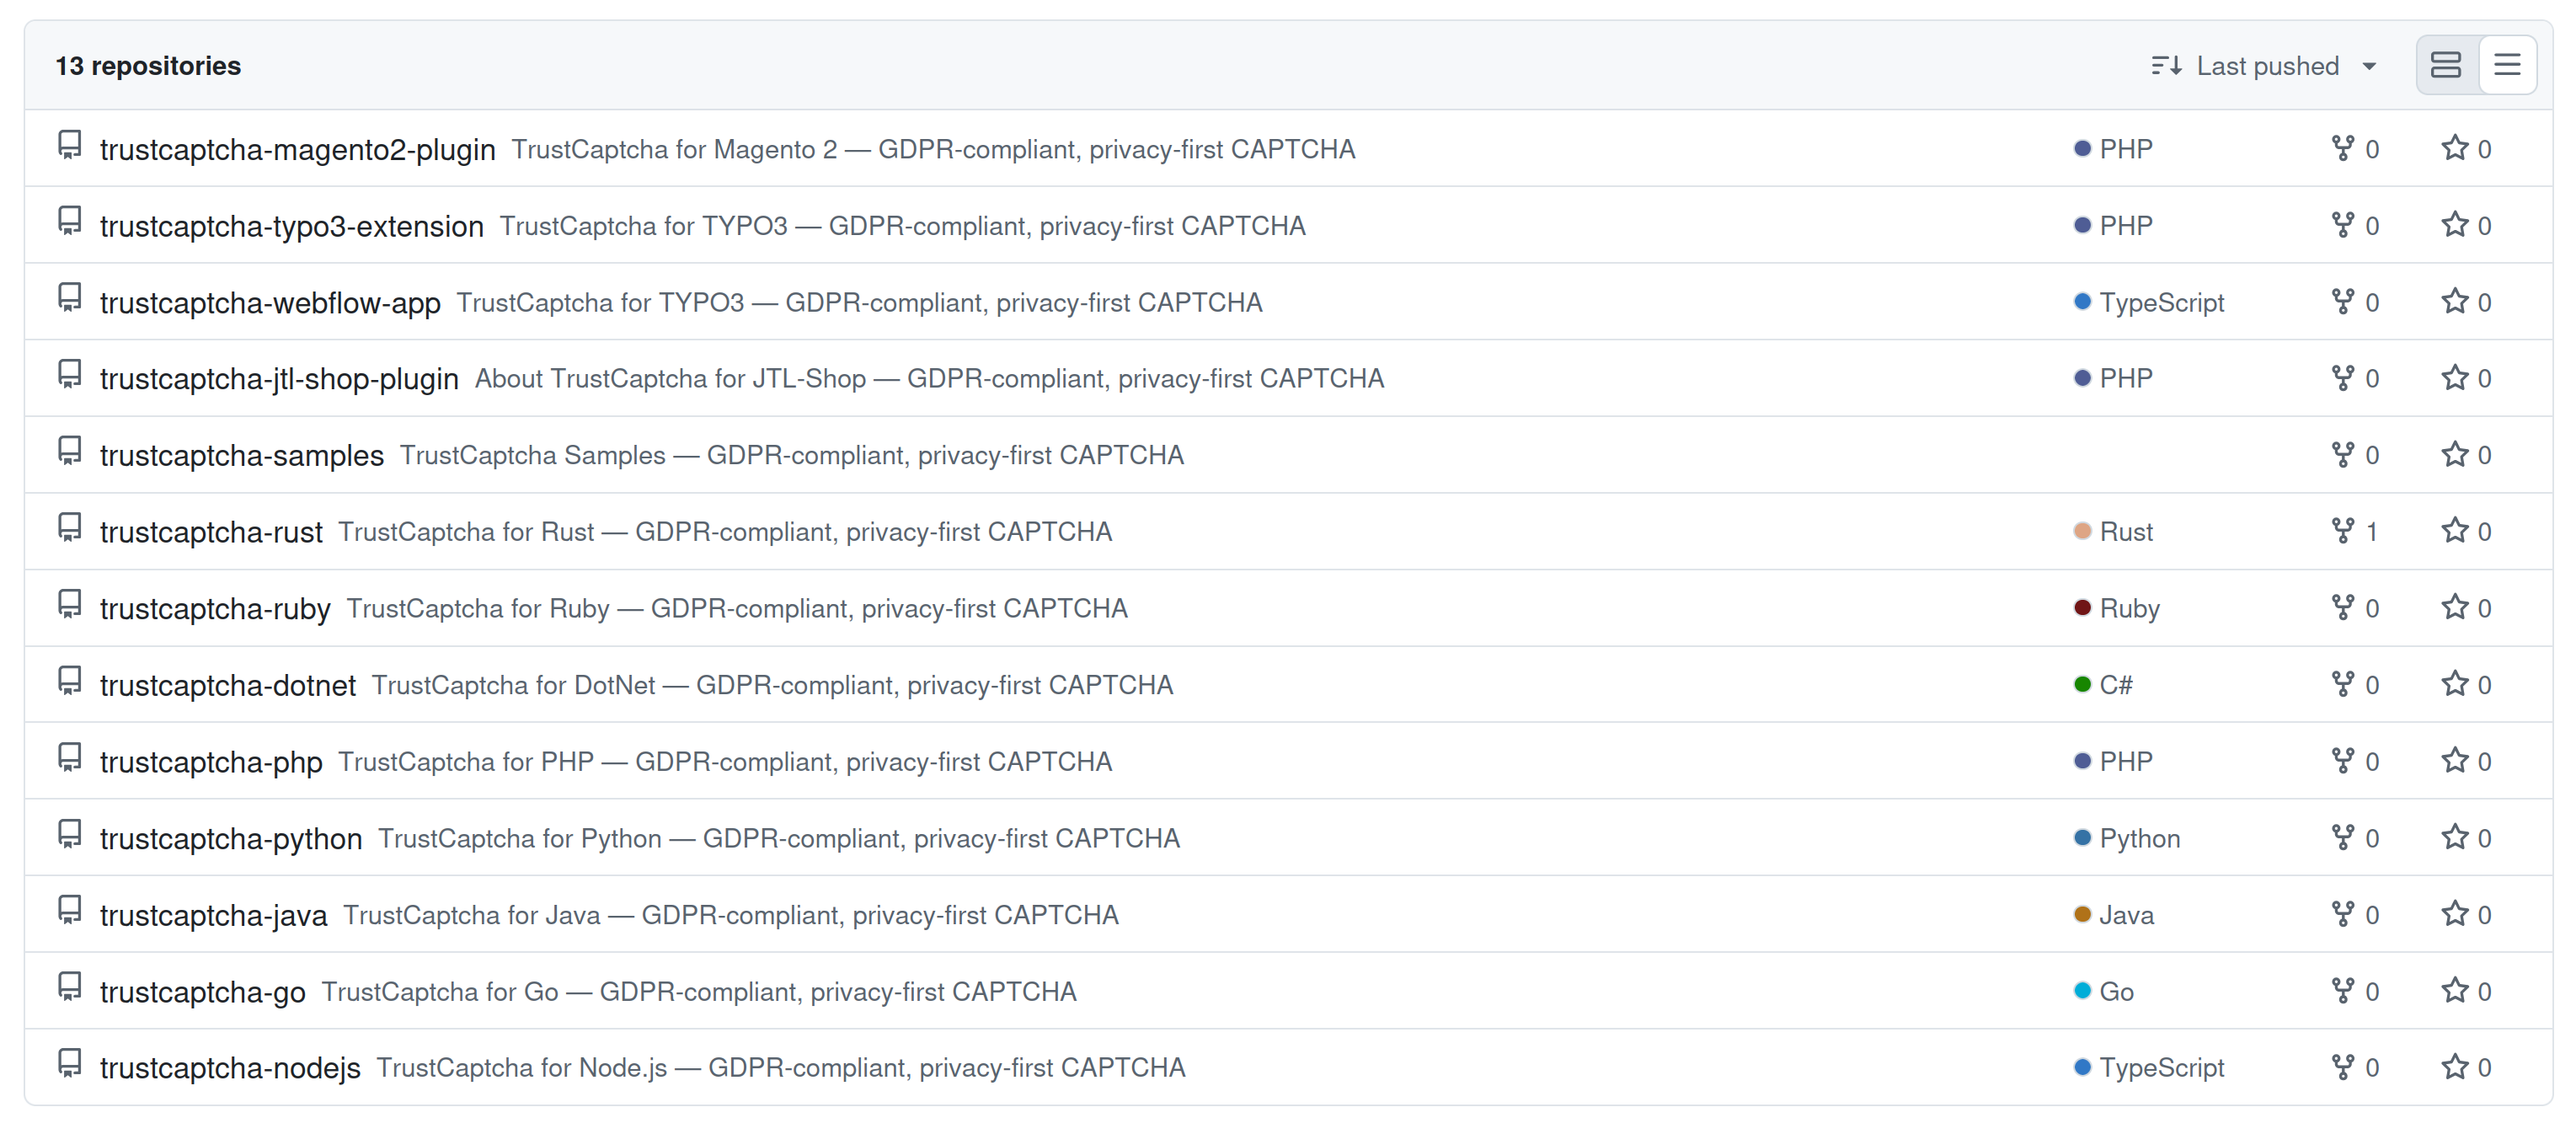Click the fork icon for trustcaptcha-magento2-plugin

point(2342,148)
